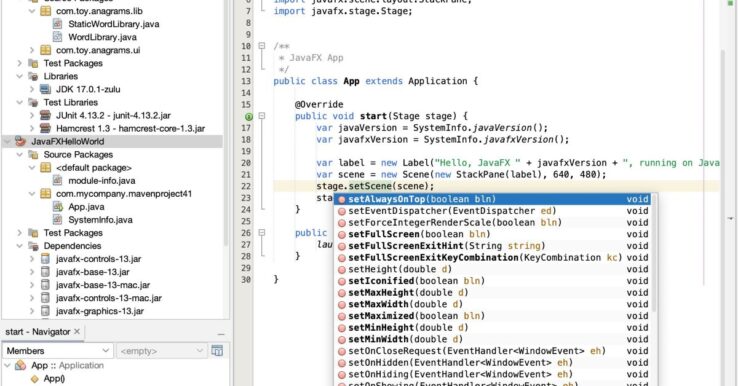Choose setIconified(boolean bln) completion
The height and width of the screenshot is (386, 738).
[493, 281]
